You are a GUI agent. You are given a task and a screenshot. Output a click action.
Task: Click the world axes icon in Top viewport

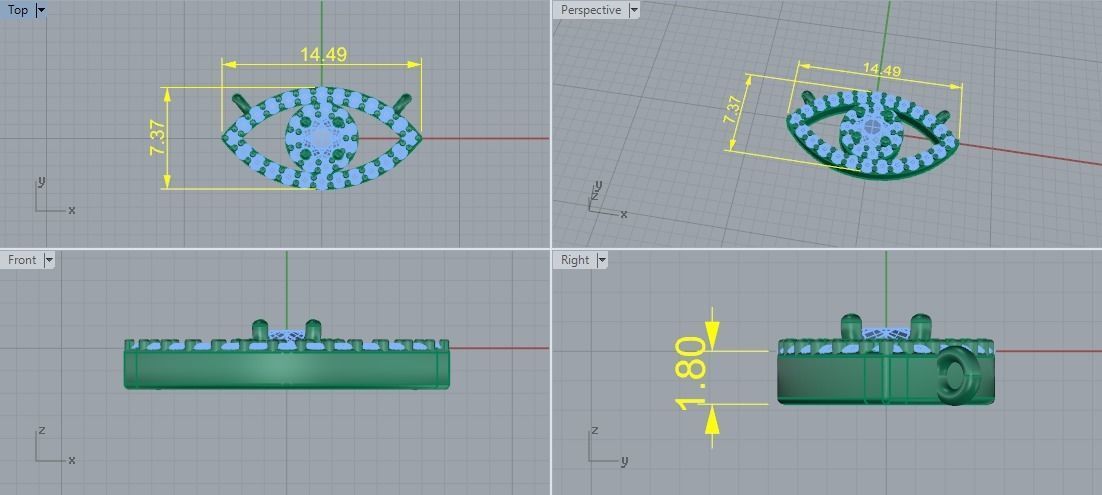click(x=53, y=196)
